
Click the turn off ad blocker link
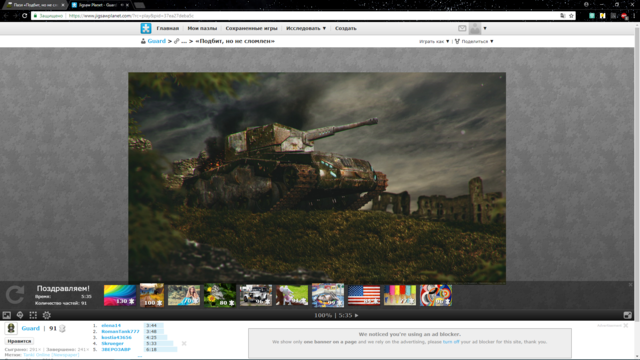[451, 342]
